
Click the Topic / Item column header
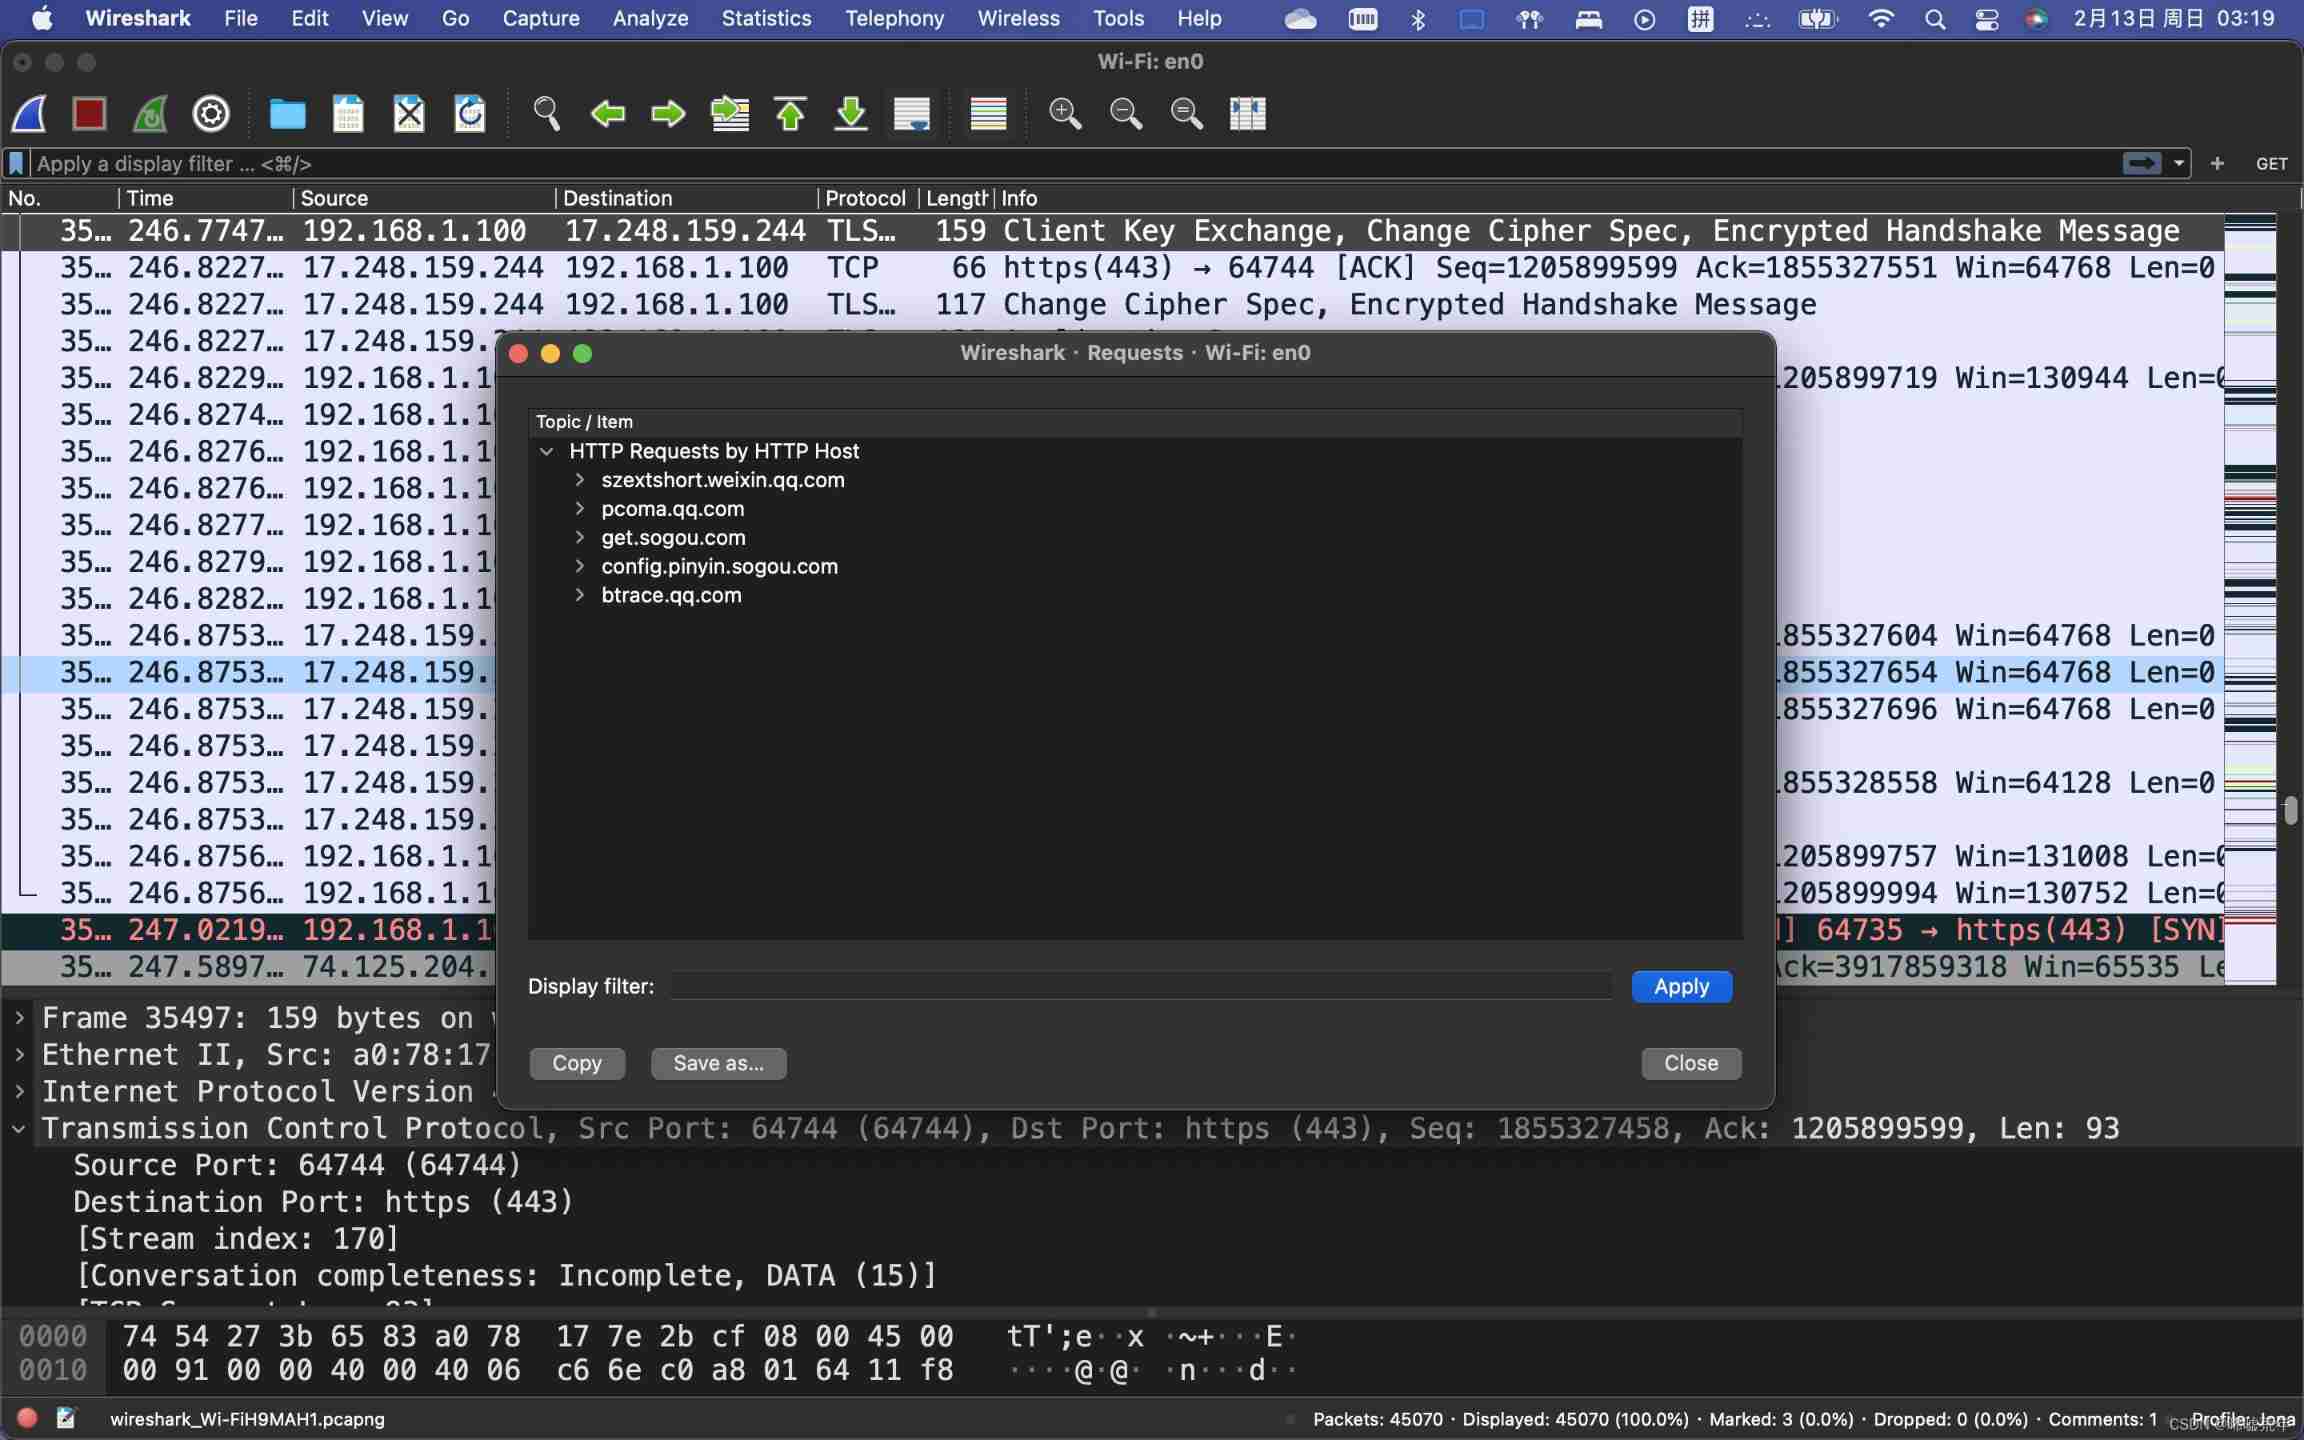point(1135,422)
